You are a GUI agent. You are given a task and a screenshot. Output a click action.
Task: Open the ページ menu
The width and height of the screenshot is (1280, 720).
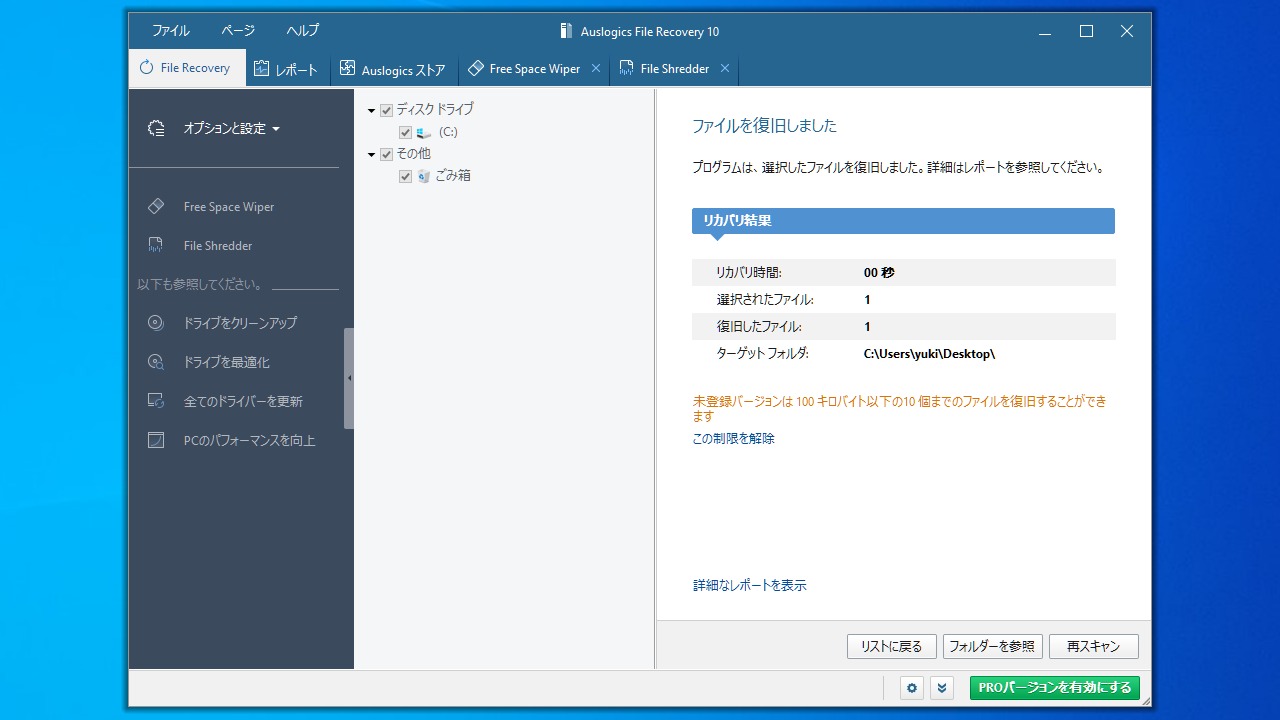point(238,31)
